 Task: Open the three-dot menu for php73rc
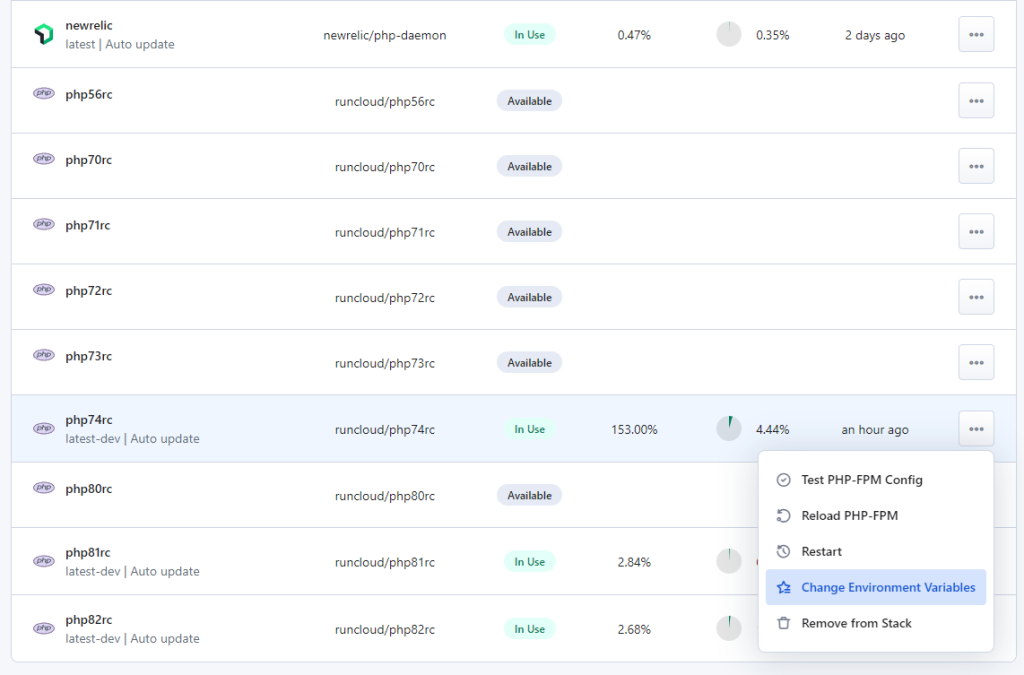pos(976,362)
